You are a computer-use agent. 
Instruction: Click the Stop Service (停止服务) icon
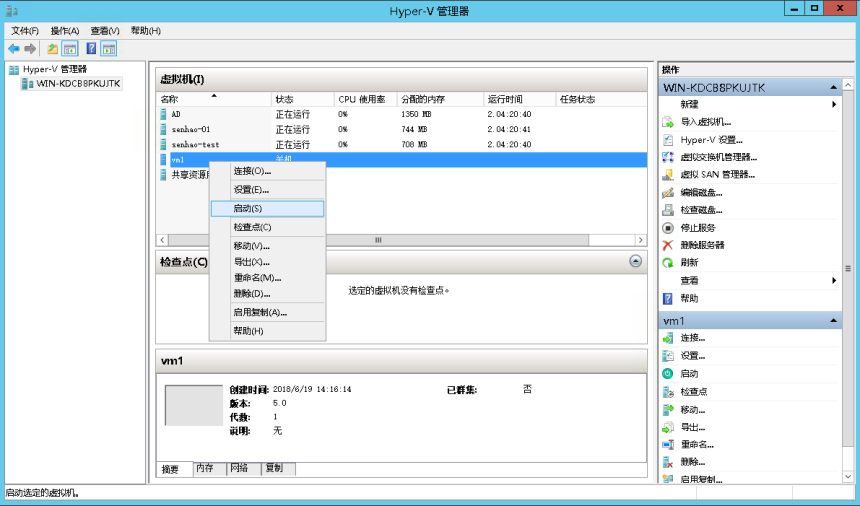(x=668, y=228)
